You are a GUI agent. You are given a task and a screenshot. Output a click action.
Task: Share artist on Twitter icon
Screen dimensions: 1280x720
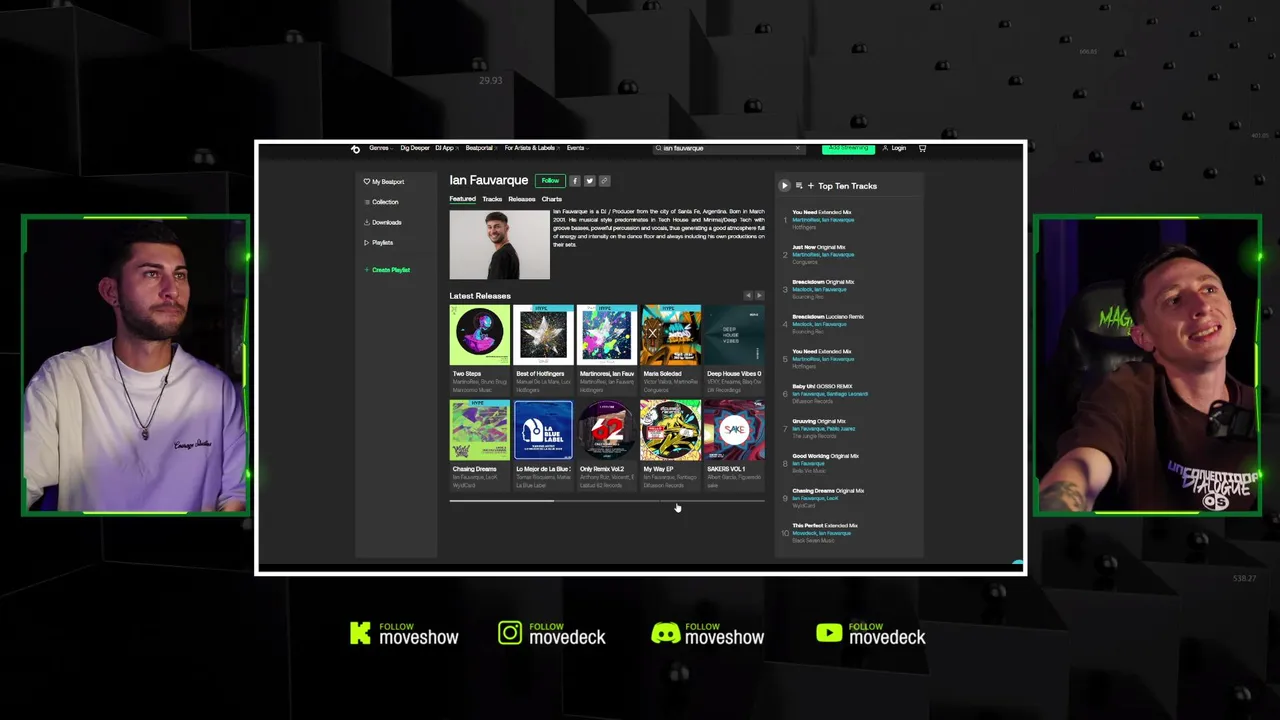[x=590, y=181]
